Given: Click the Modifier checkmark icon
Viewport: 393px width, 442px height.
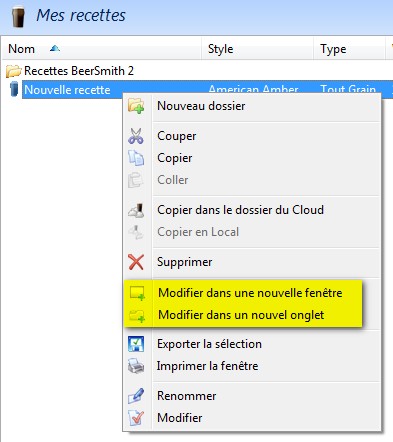Looking at the screenshot, I should 136,418.
